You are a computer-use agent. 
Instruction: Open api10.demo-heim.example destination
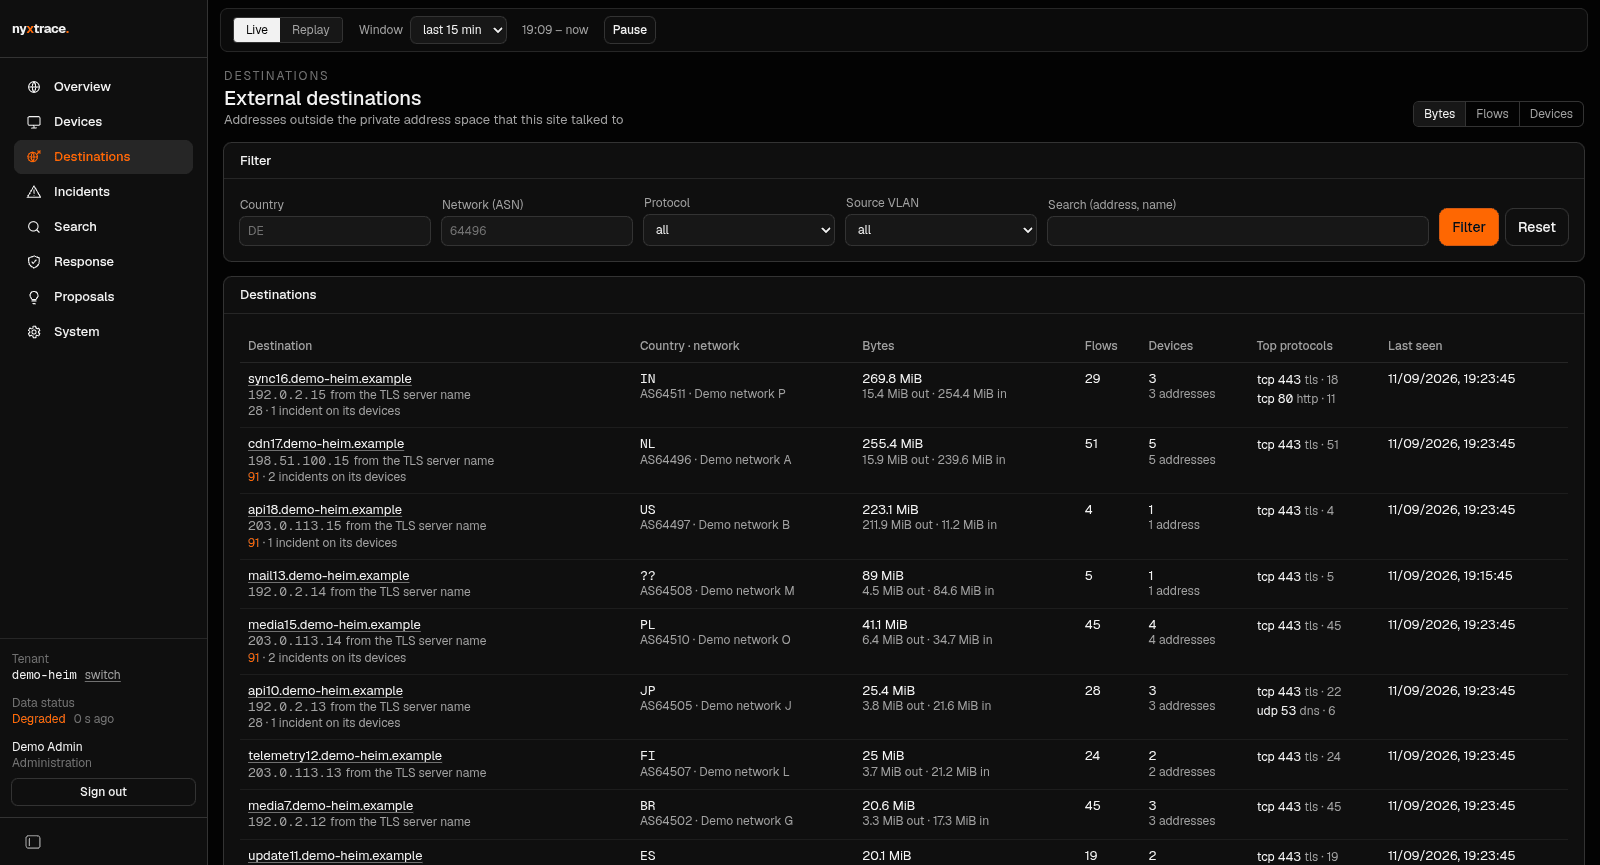326,691
